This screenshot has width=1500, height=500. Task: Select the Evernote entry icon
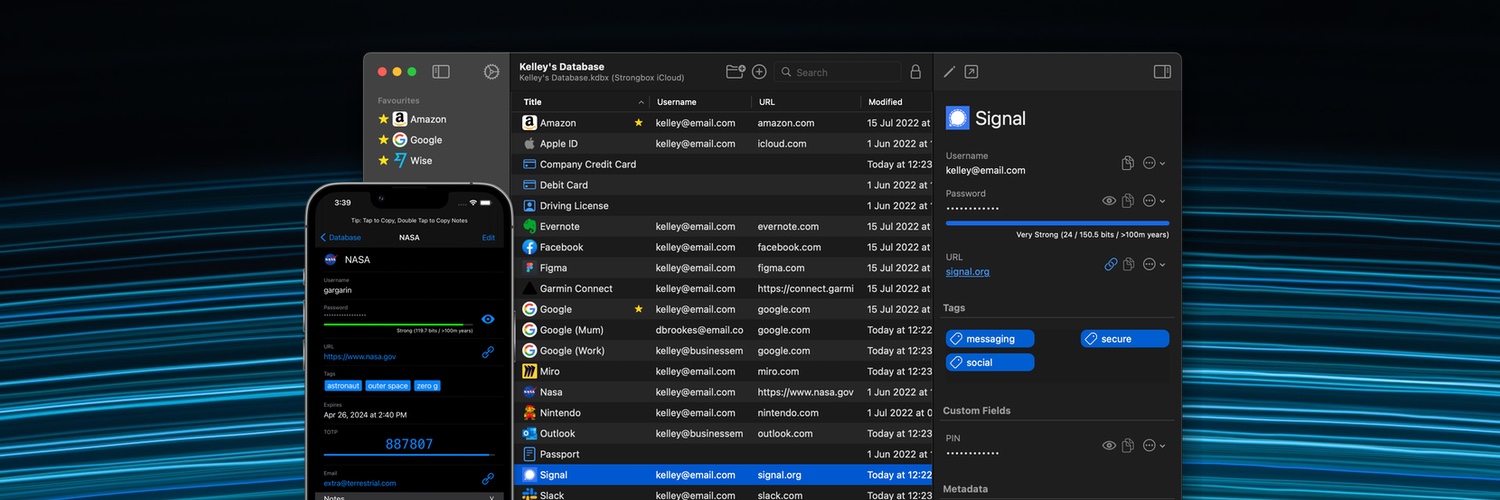530,226
